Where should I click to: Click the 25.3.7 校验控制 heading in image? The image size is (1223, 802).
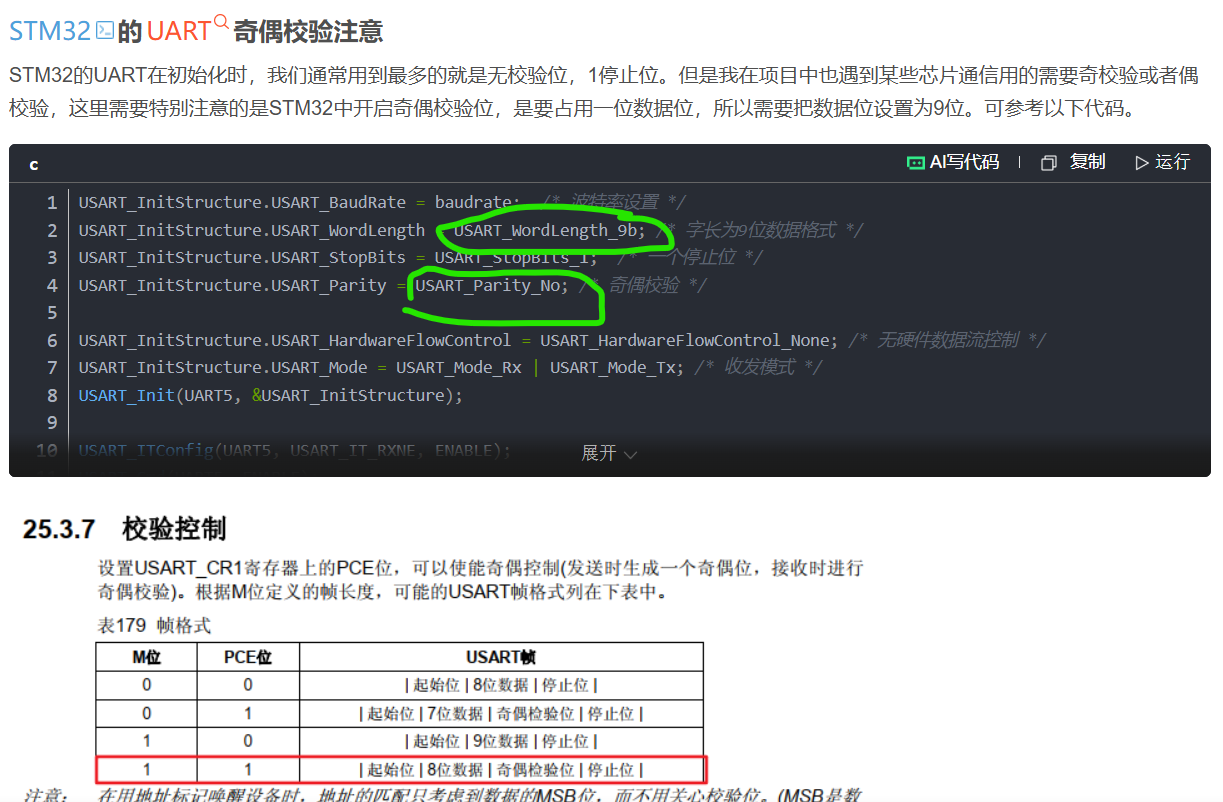(x=125, y=528)
